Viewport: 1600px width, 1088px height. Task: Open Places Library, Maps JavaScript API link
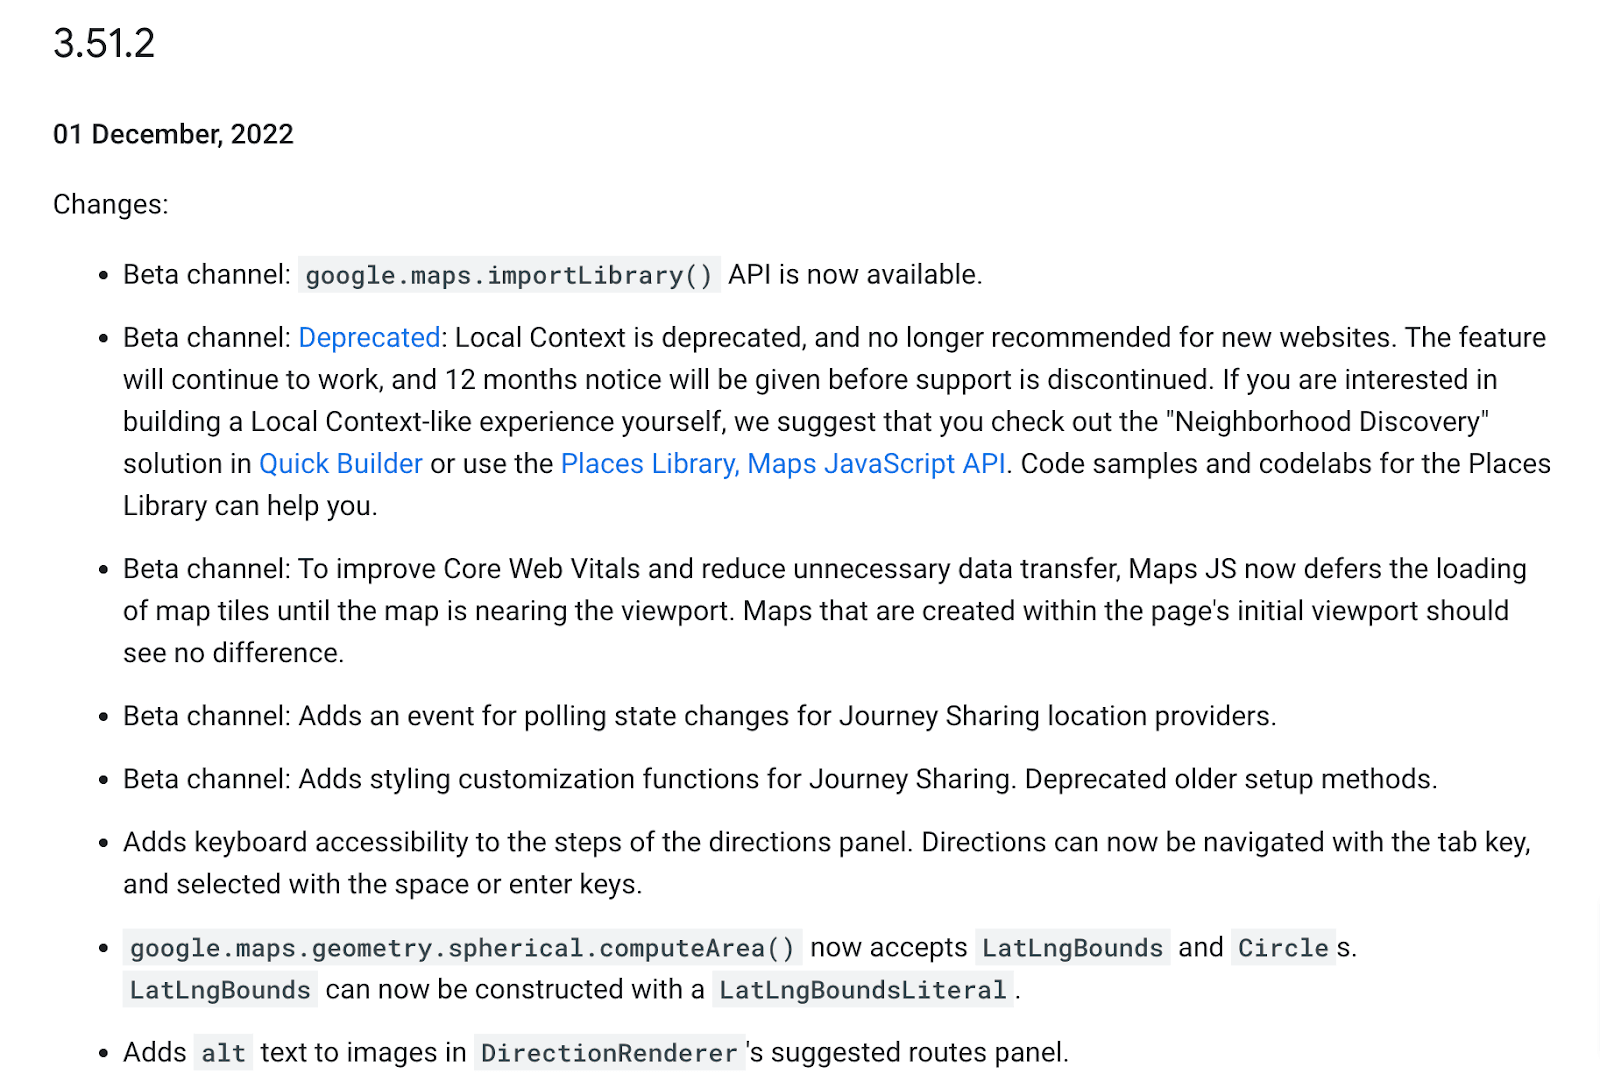782,464
